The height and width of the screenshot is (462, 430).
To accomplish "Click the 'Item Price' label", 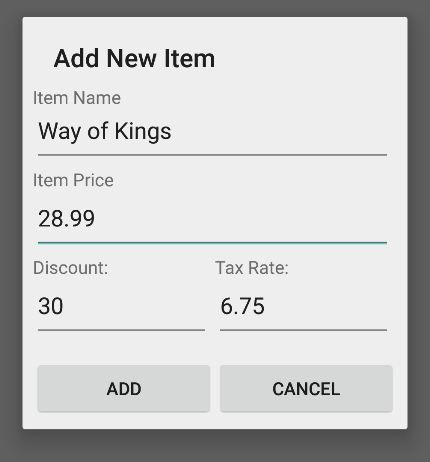I will pos(73,180).
